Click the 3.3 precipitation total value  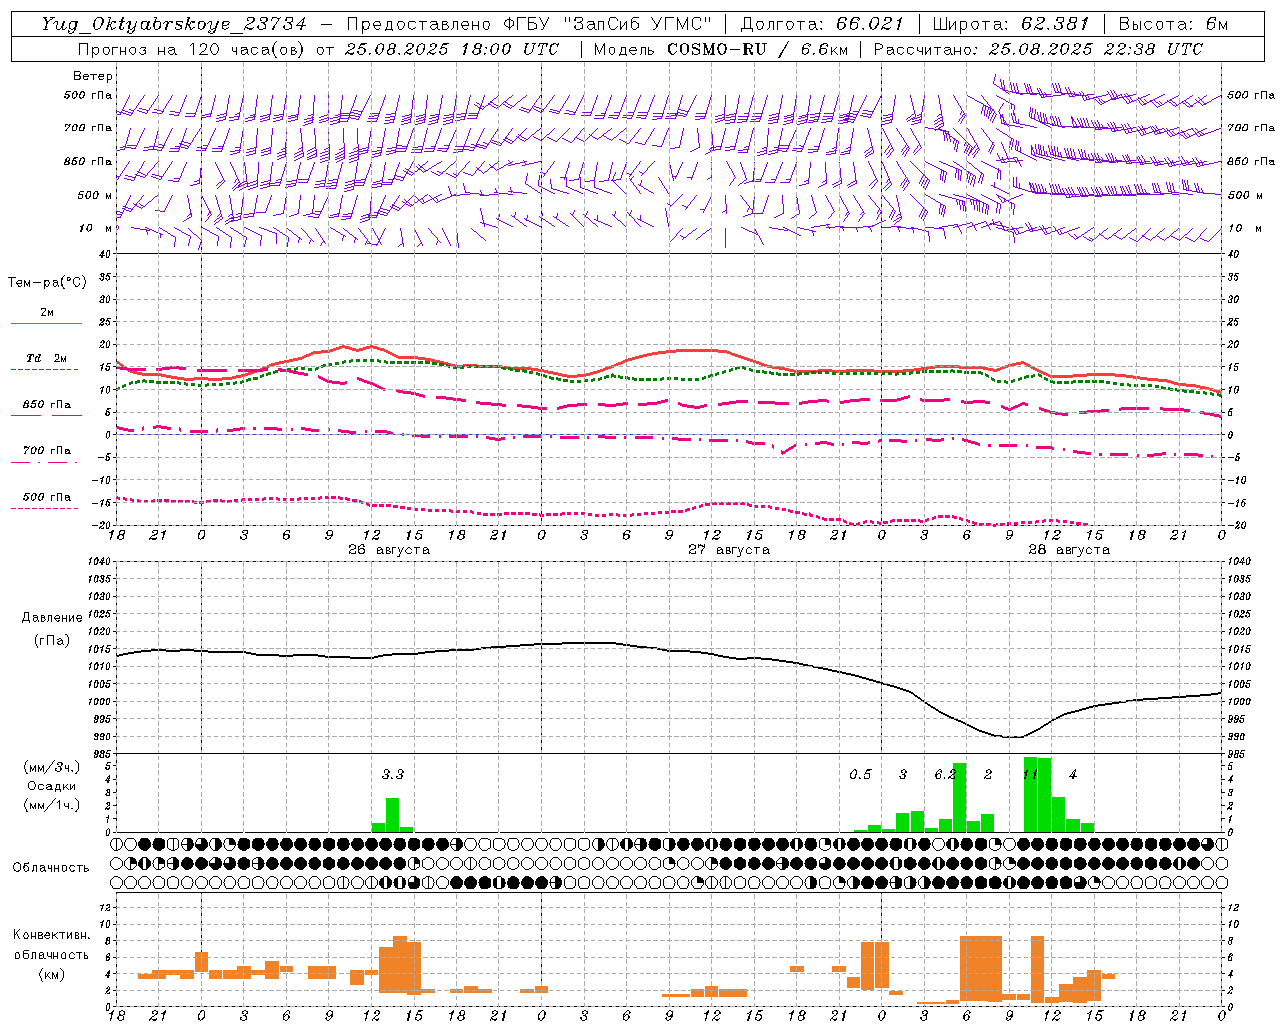[393, 774]
